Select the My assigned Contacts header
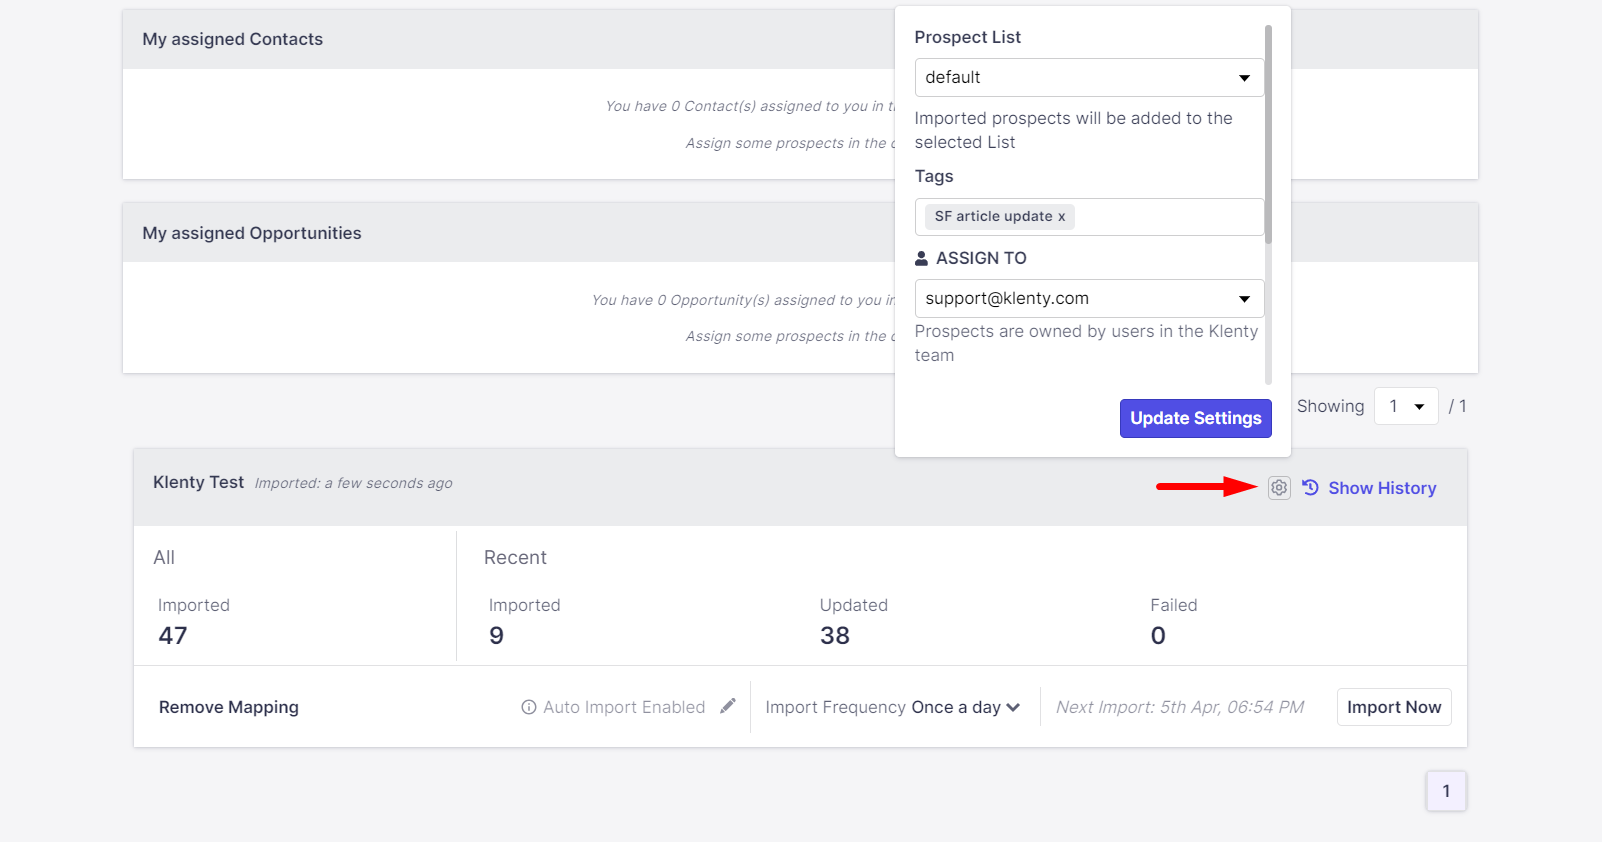Viewport: 1602px width, 842px height. [233, 39]
